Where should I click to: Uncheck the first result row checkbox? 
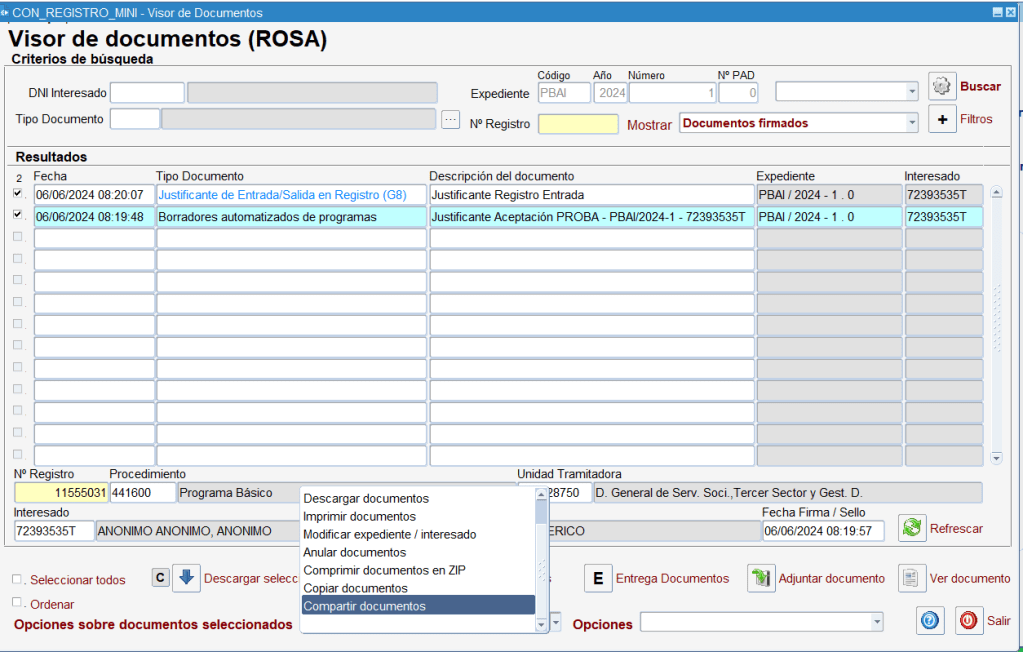[17, 193]
